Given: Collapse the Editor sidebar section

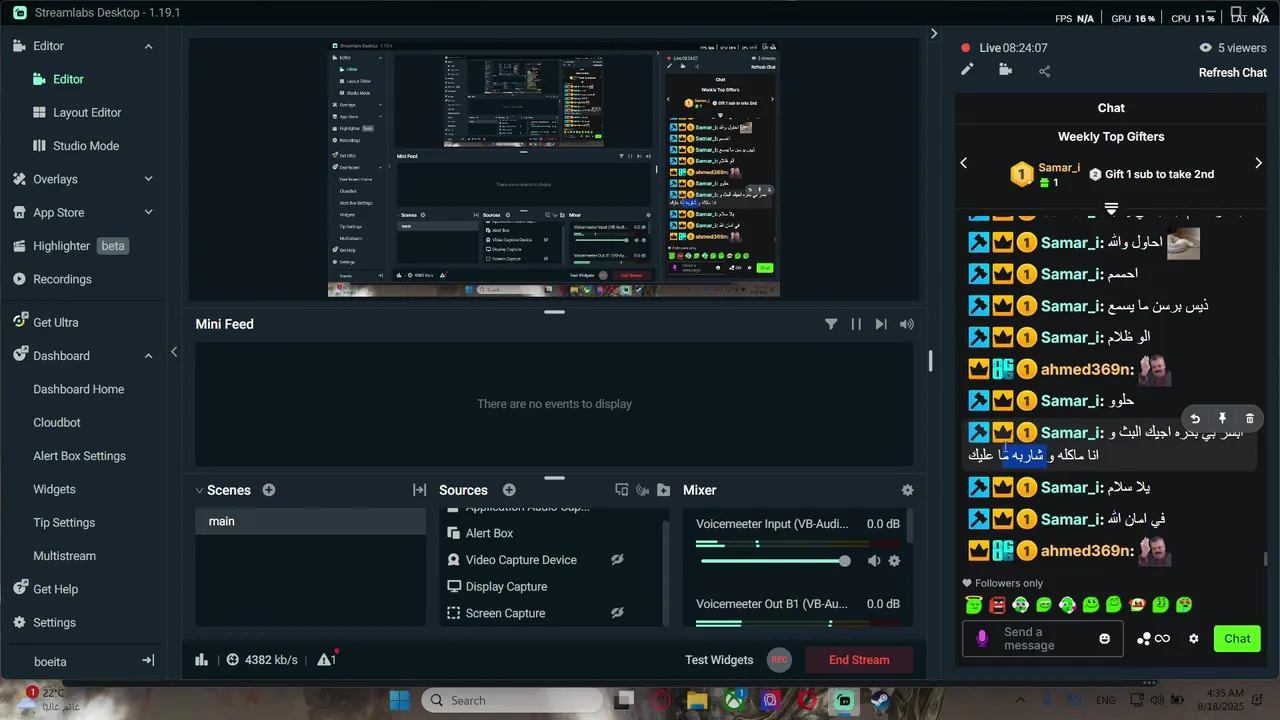Looking at the screenshot, I should point(148,46).
